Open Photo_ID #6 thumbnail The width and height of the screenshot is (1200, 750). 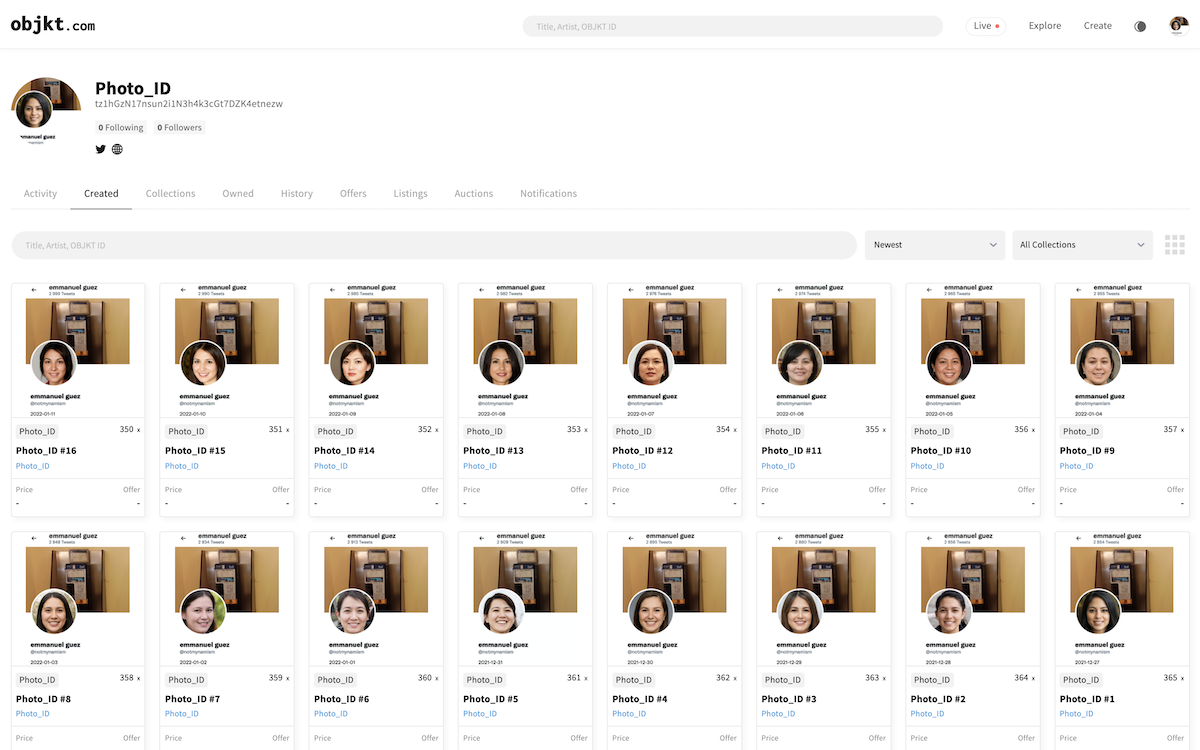click(x=376, y=599)
